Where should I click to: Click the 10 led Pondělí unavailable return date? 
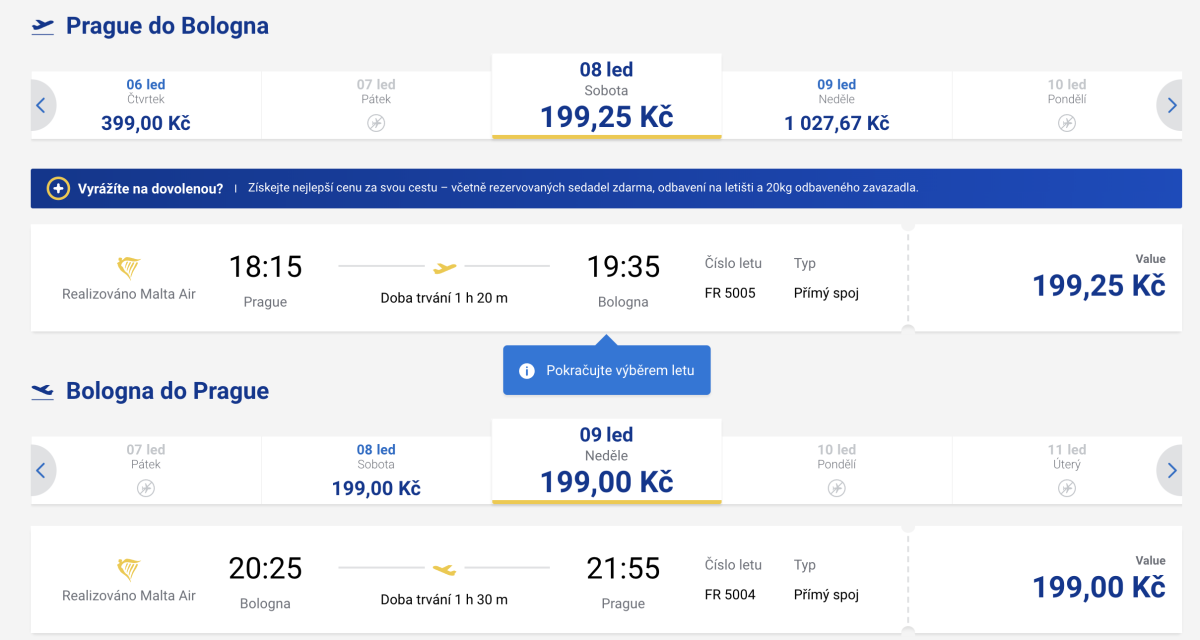(836, 470)
